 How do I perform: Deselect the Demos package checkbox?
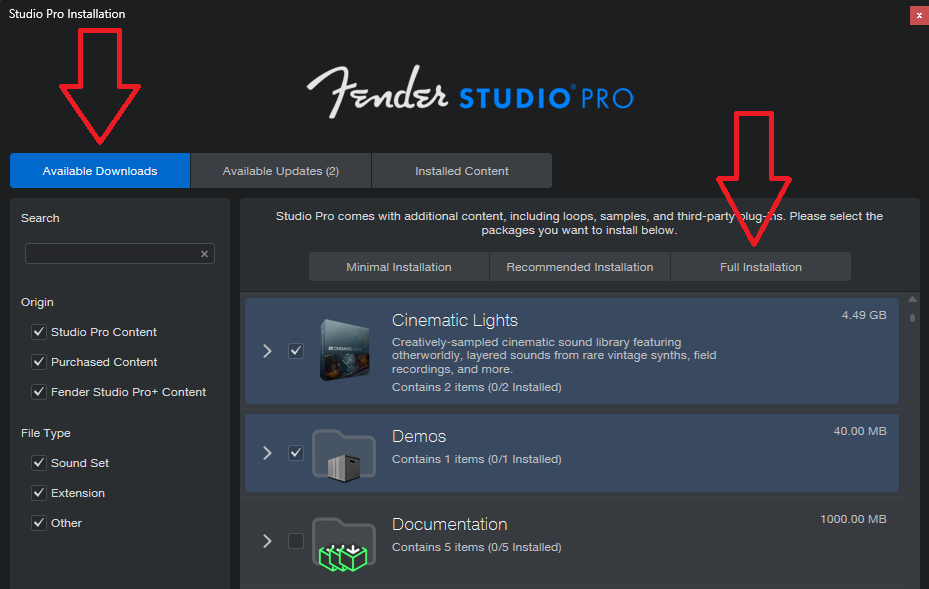click(296, 453)
